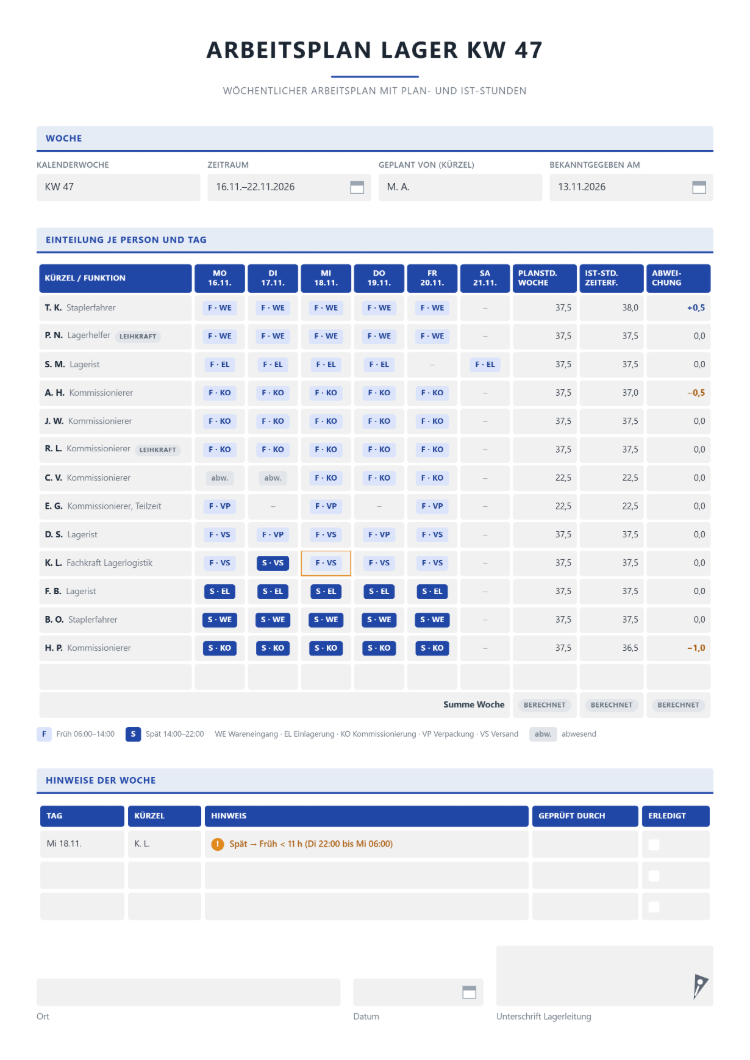The image size is (750, 1060).
Task: Click the orange warning icon in Hinweis
Action: click(217, 844)
